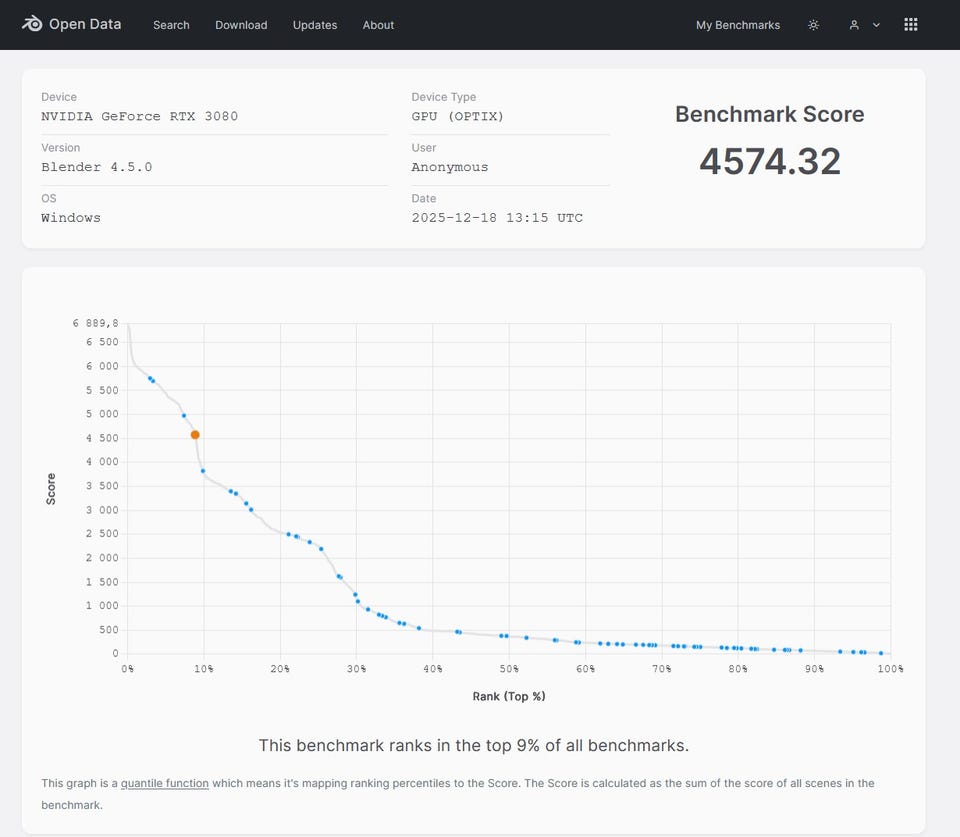The image size is (960, 837).
Task: Click the 4574.32 benchmark score value
Action: point(769,161)
